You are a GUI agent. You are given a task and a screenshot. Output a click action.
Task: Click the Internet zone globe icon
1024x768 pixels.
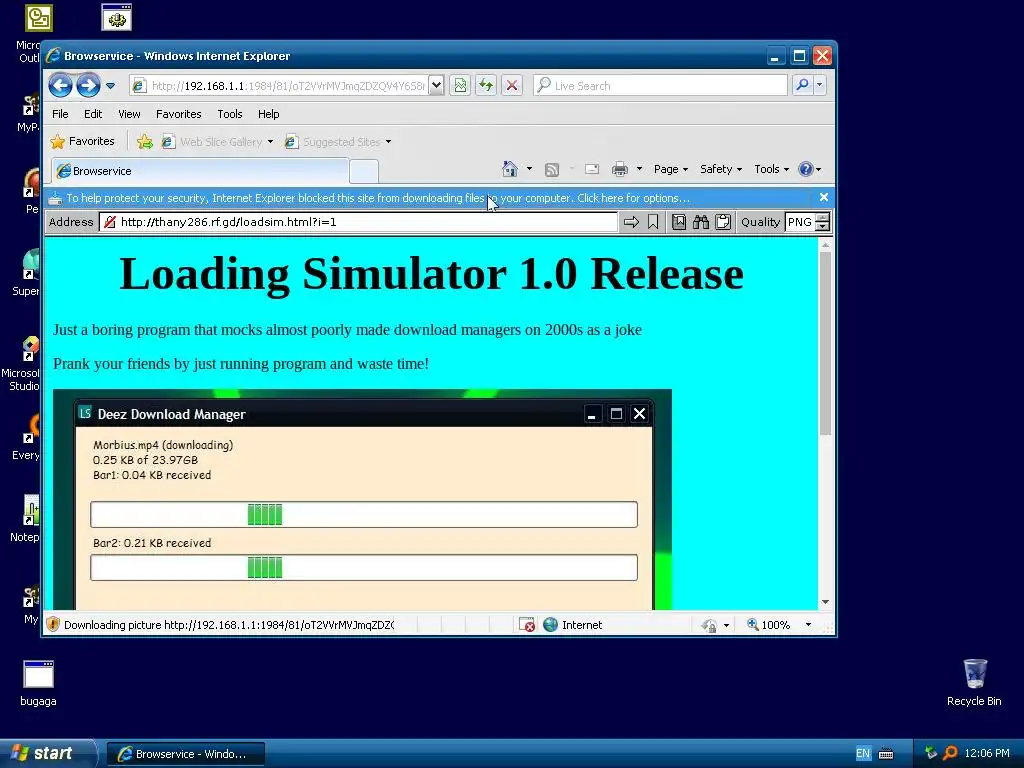[x=551, y=625]
